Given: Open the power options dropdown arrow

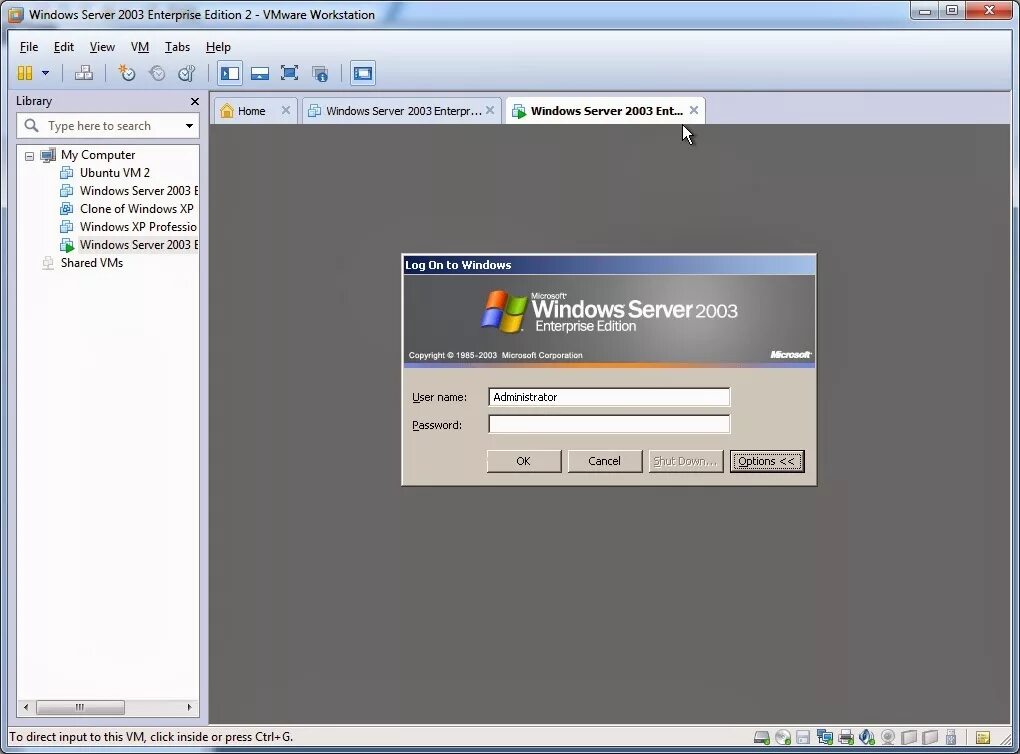Looking at the screenshot, I should [46, 73].
